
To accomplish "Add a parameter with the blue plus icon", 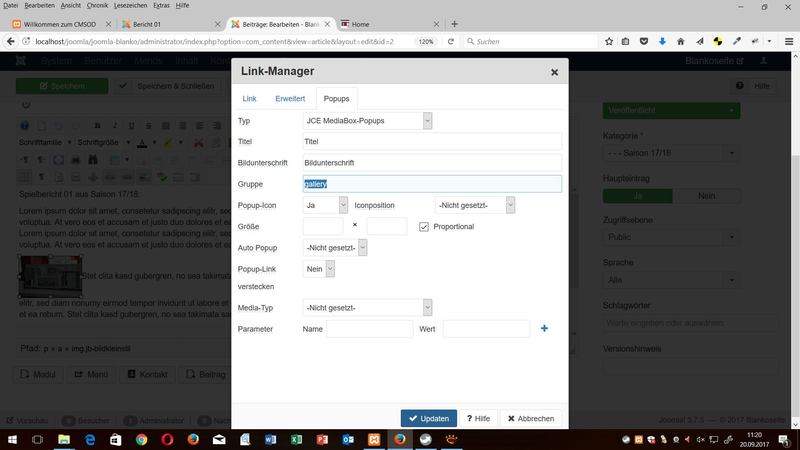I will pos(544,329).
